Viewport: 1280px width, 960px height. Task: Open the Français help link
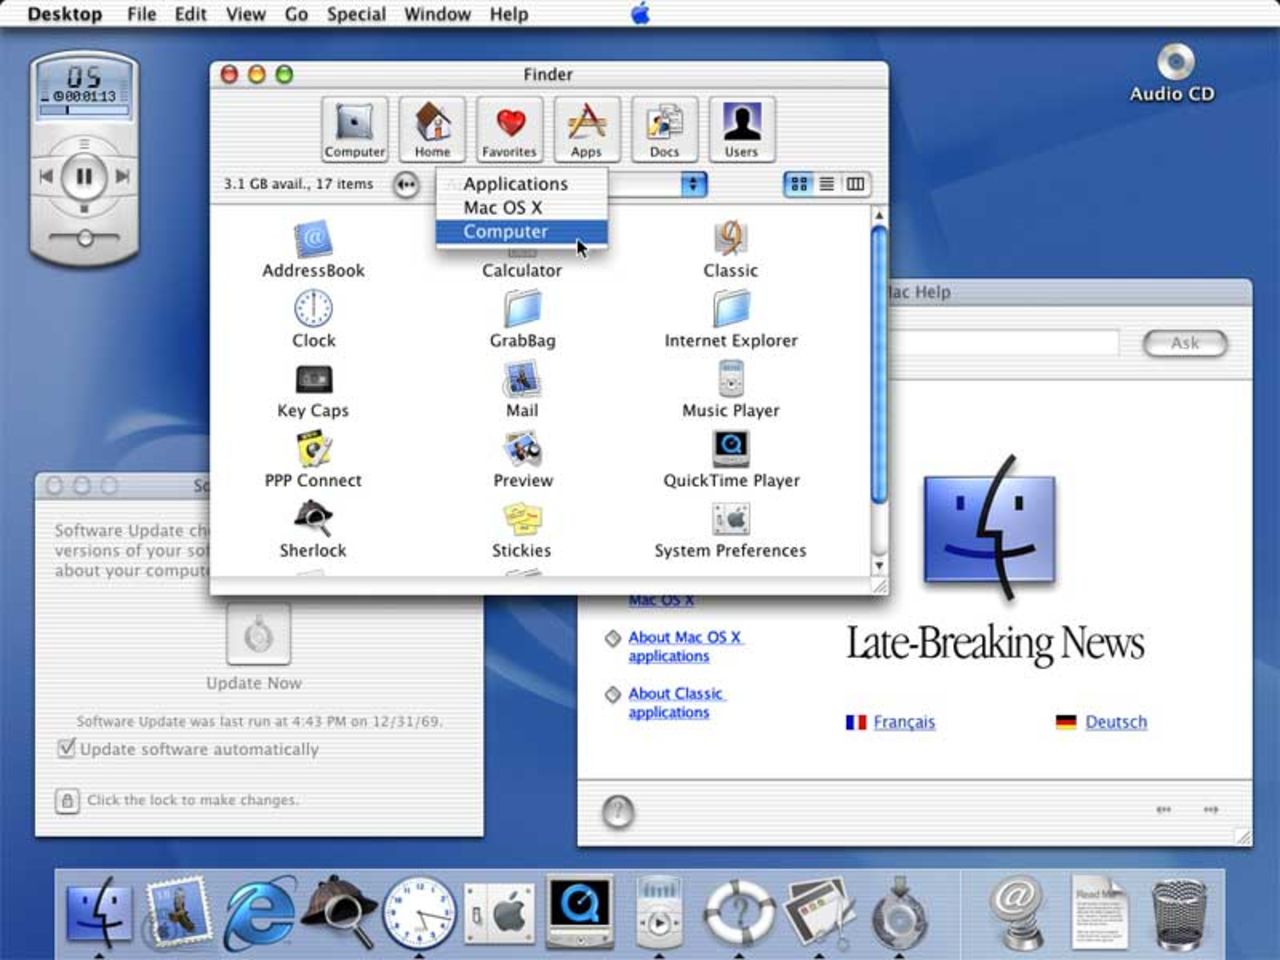point(902,721)
